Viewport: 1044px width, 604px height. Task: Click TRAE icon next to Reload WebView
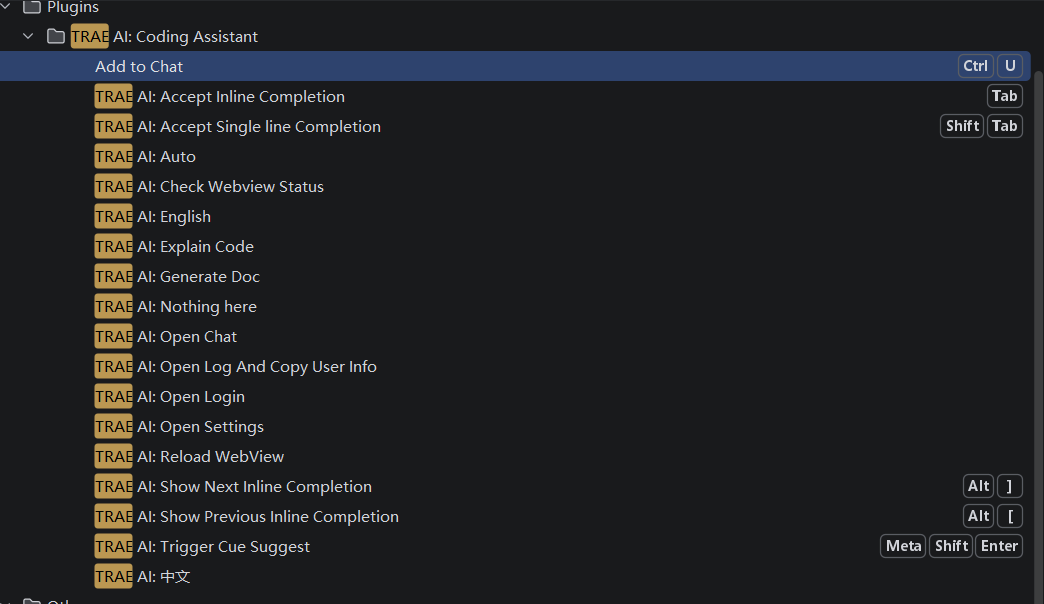[x=113, y=456]
